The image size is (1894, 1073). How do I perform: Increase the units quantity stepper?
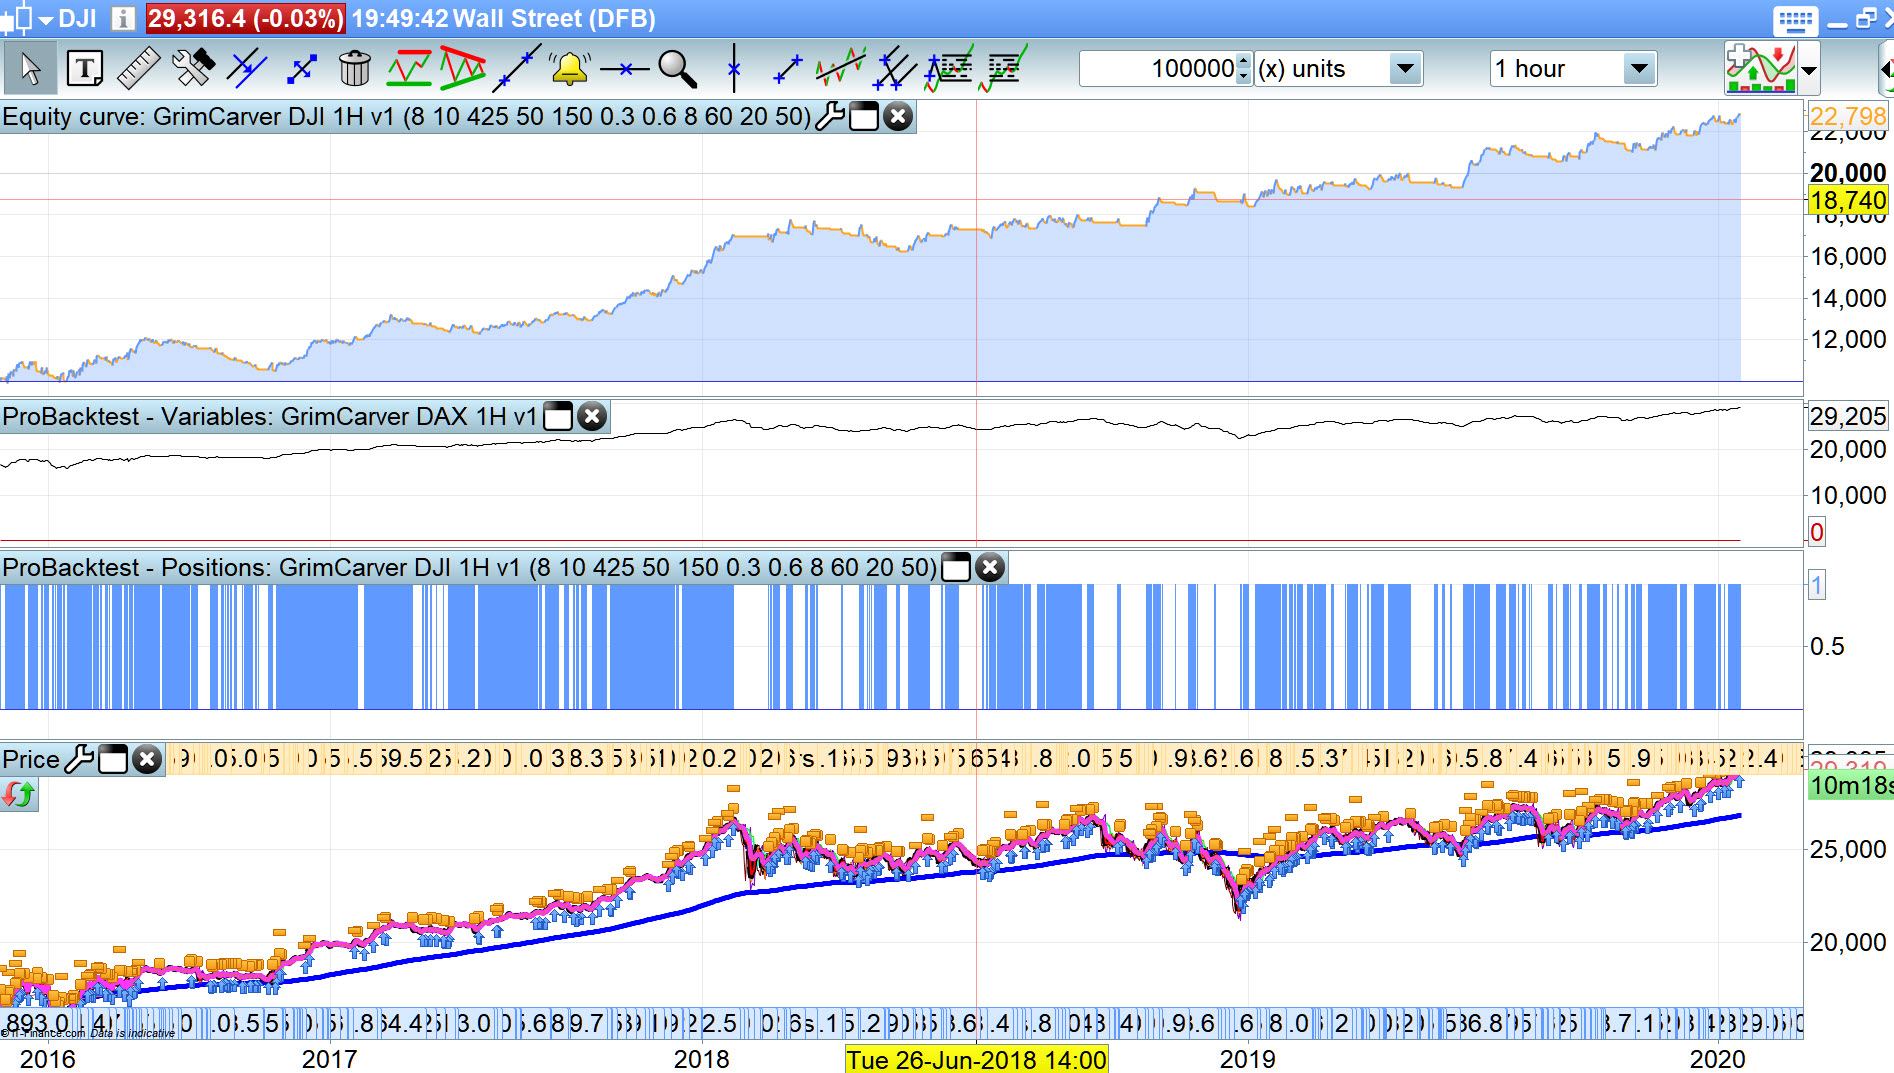(x=1243, y=61)
